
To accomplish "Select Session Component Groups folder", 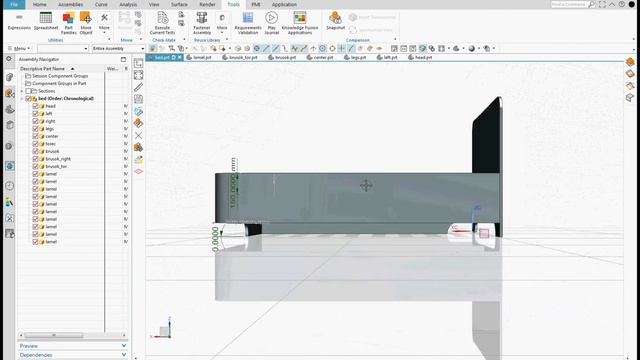I will coord(60,76).
